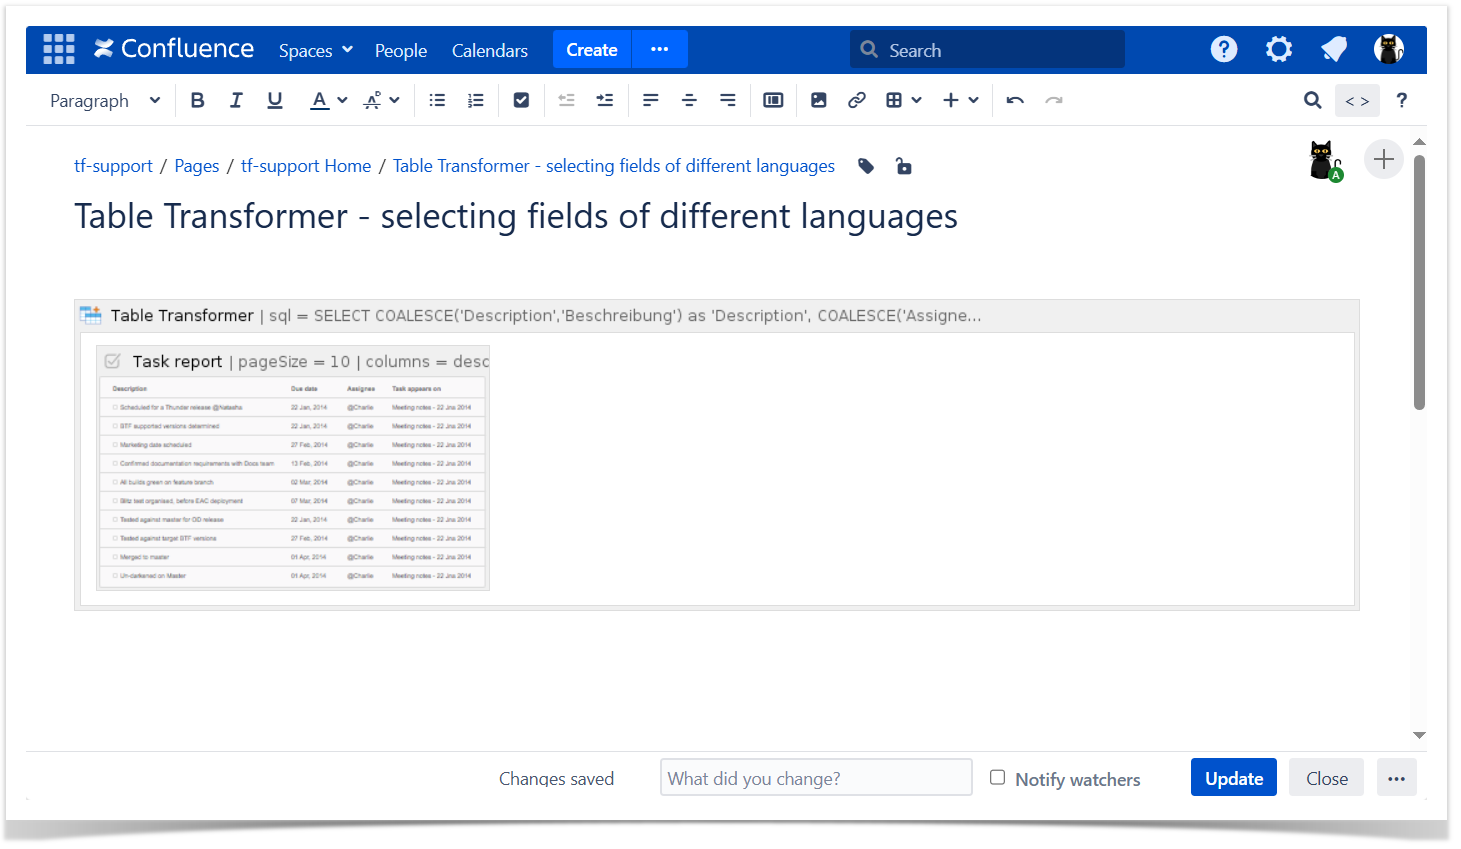
Task: Open page restrictions padlock icon
Action: tap(903, 166)
